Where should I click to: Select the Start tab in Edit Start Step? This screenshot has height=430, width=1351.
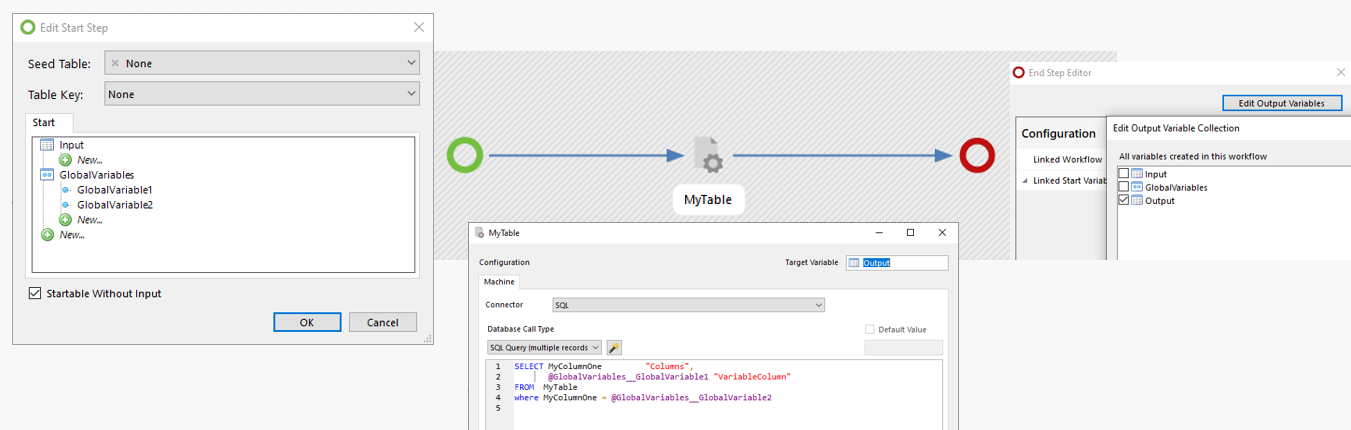click(44, 123)
